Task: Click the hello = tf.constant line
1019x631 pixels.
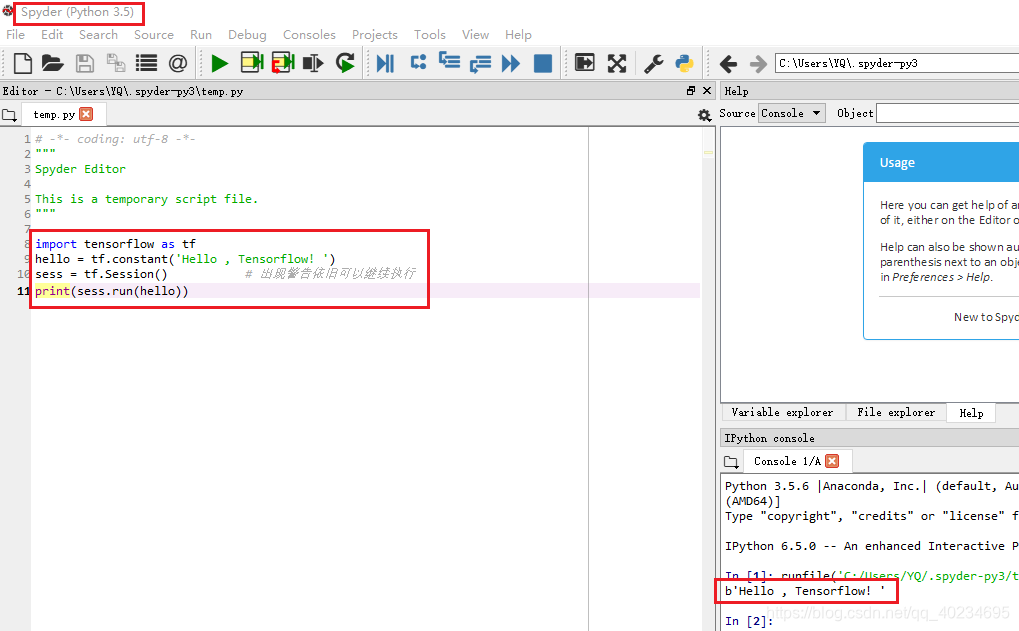Action: tap(185, 259)
